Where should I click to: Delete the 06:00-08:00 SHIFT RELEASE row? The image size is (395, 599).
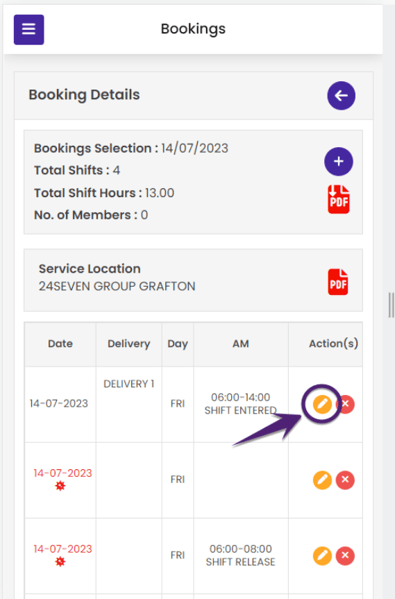[345, 555]
